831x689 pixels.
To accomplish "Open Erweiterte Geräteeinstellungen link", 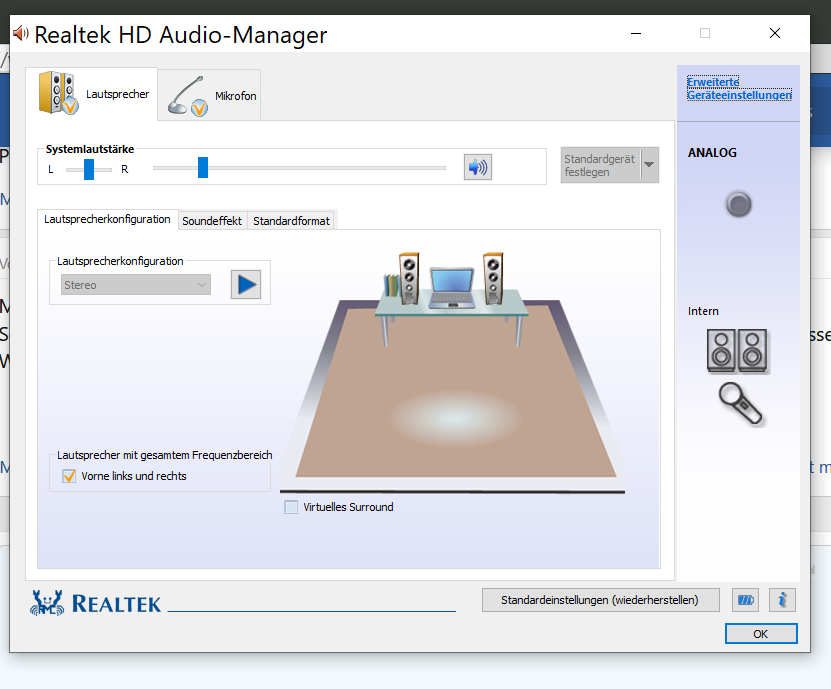I will point(739,89).
